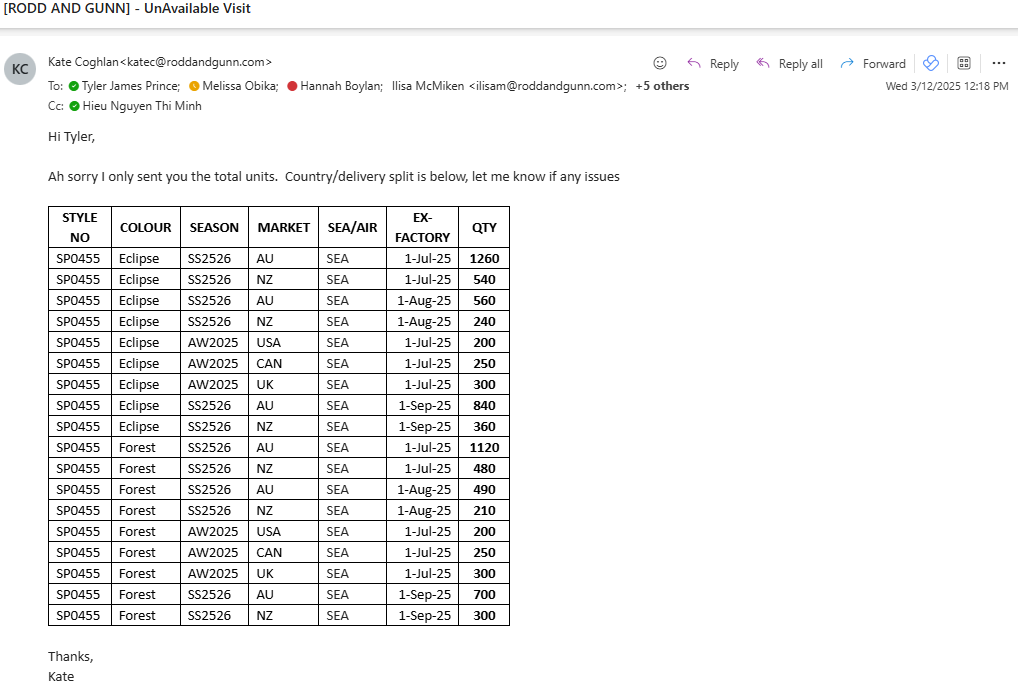Click the Reply all arrow icon

click(763, 63)
